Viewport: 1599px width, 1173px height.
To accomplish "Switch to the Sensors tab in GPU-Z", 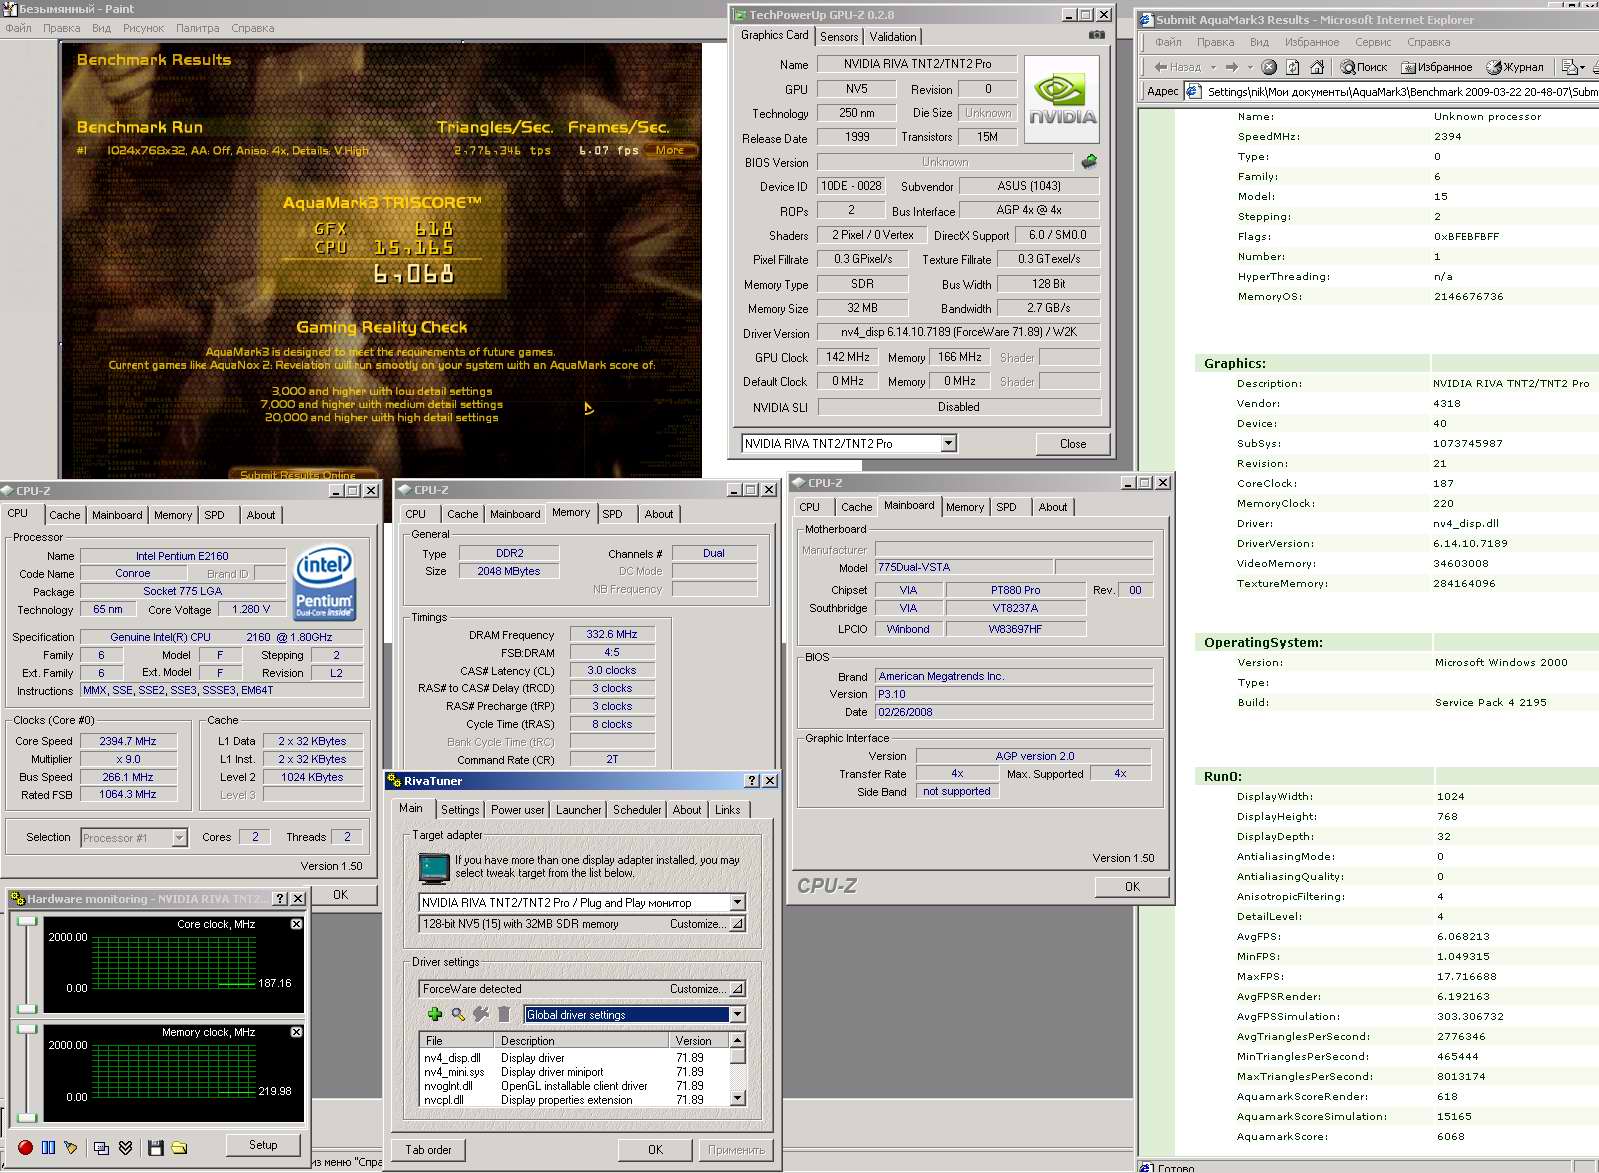I will (839, 37).
